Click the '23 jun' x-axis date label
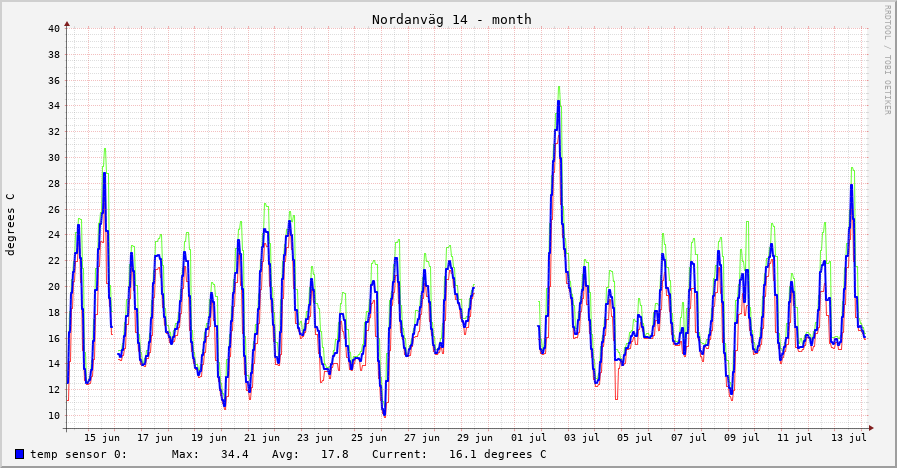The image size is (897, 468). [x=315, y=438]
